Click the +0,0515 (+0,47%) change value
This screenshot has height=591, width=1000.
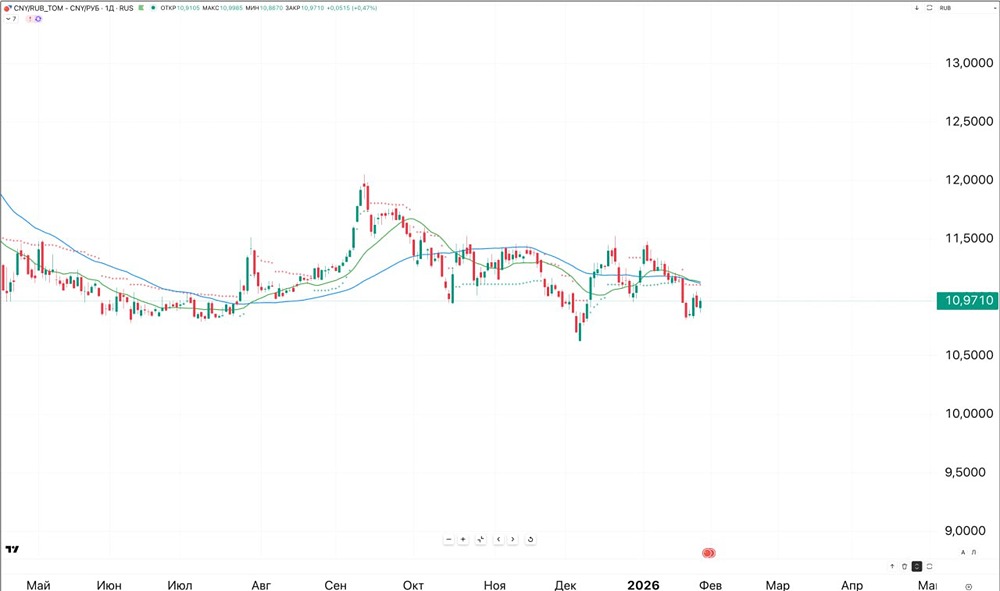coord(352,8)
